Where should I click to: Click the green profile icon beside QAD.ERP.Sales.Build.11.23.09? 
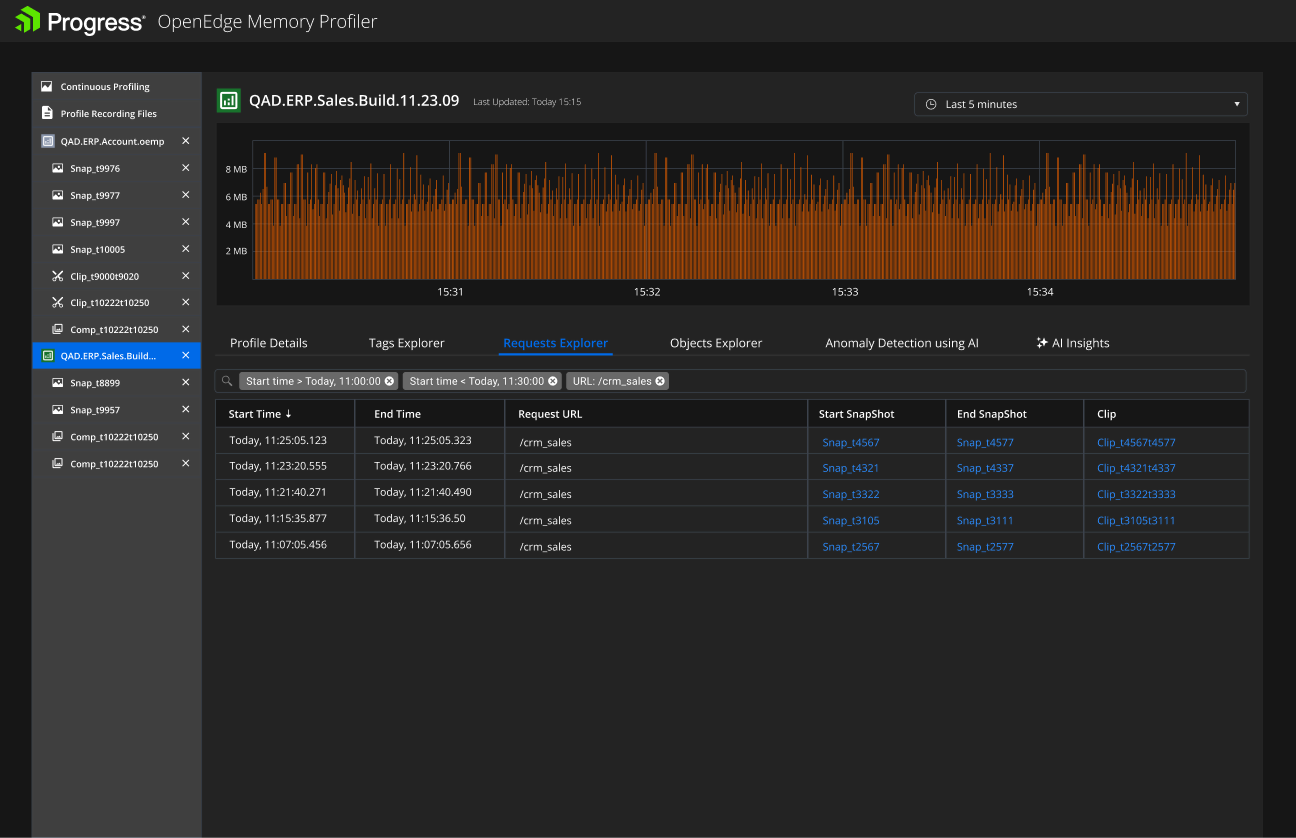coord(229,100)
